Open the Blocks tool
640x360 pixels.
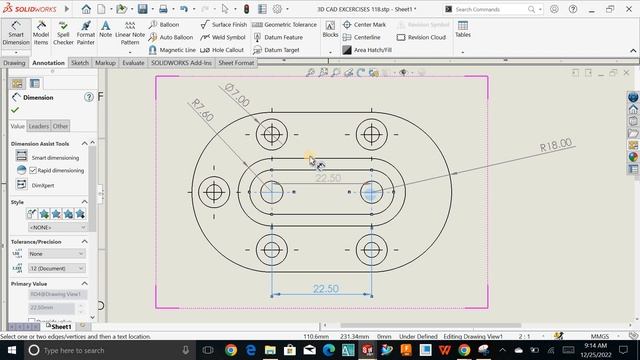tap(330, 29)
